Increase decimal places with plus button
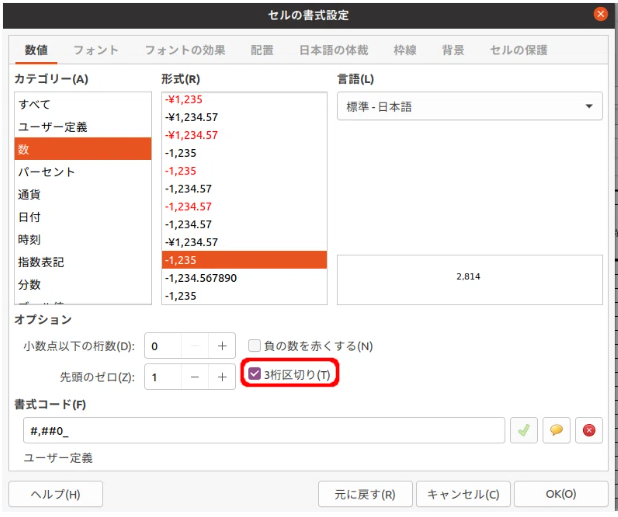 coord(223,346)
